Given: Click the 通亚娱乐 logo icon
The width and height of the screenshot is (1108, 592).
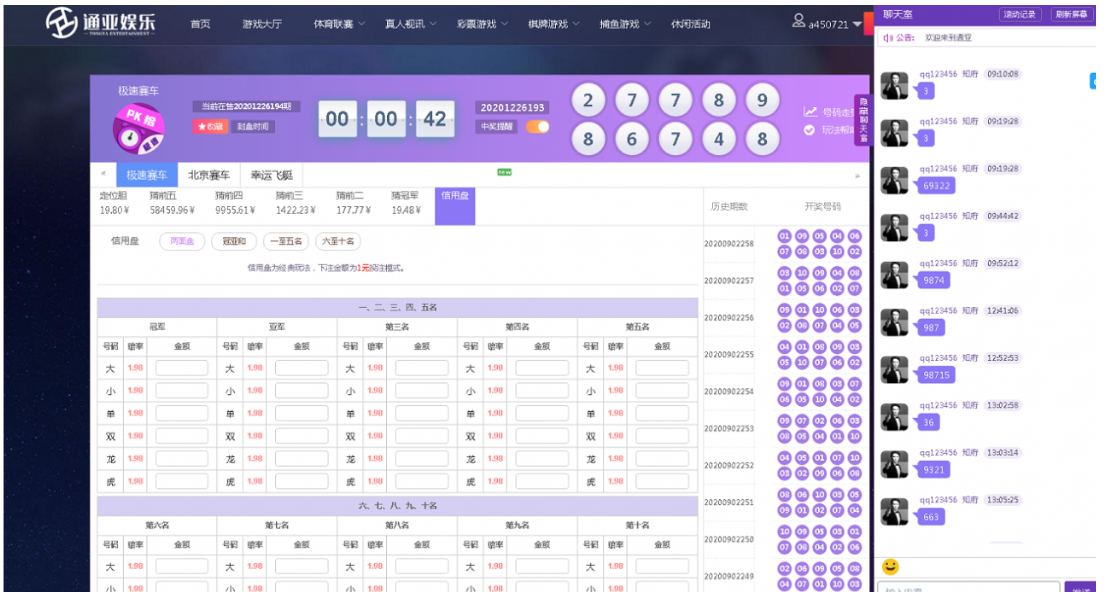Looking at the screenshot, I should (62, 23).
